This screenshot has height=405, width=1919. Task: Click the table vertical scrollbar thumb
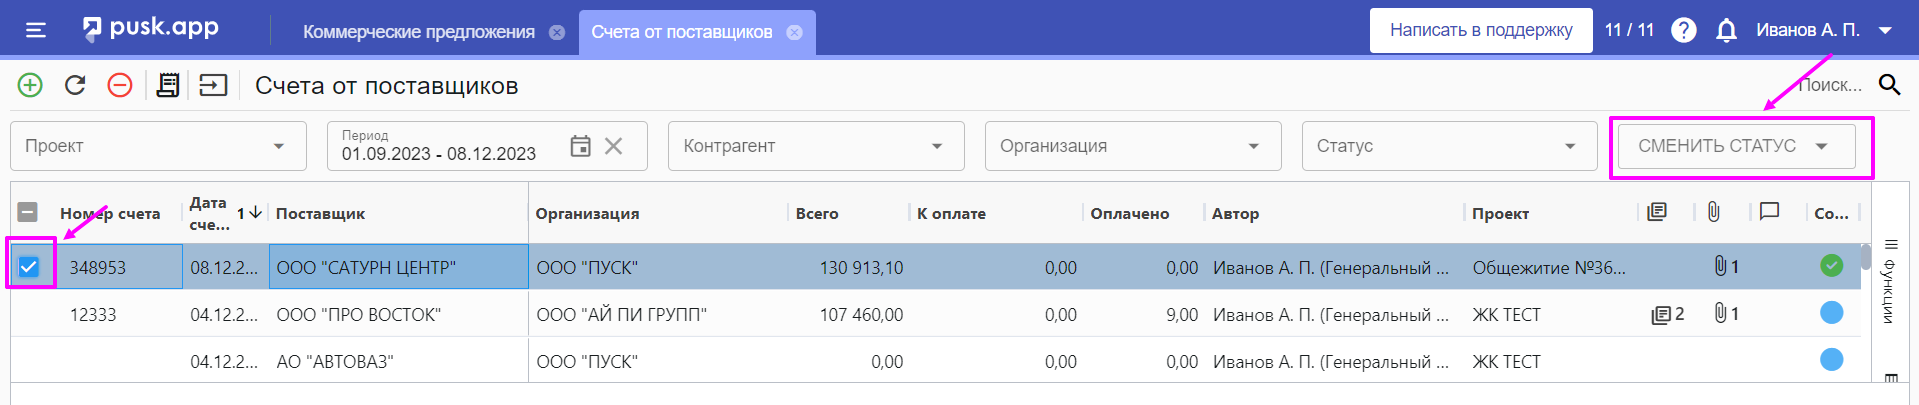1866,256
